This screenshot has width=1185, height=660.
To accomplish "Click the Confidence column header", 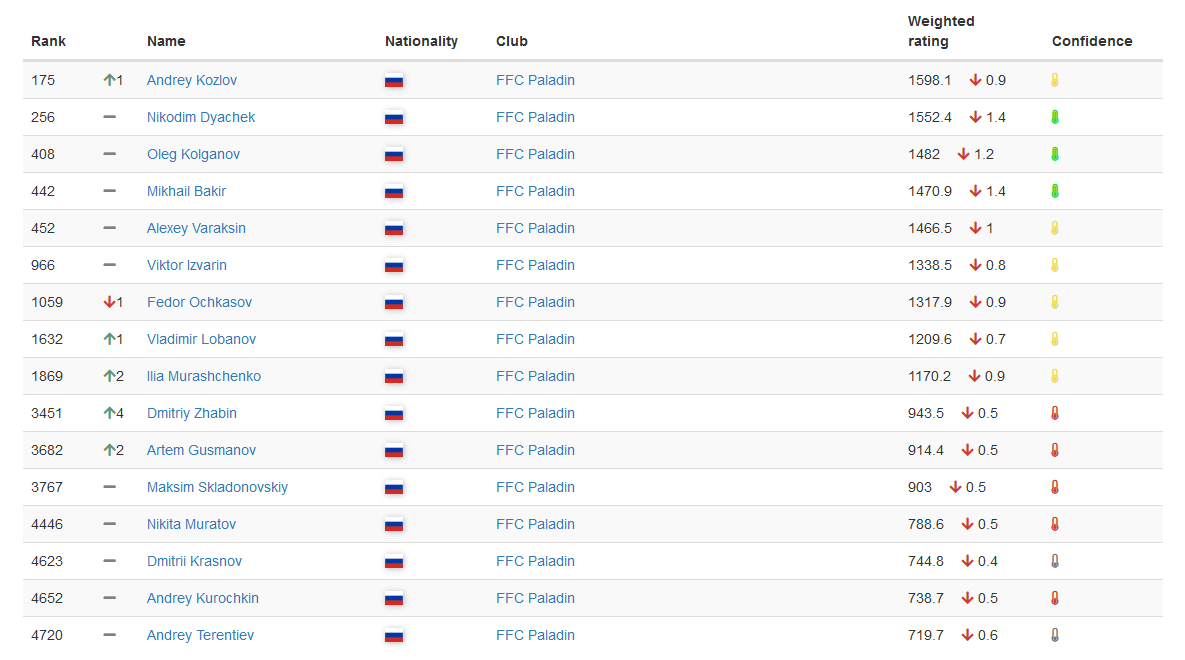I will (1091, 41).
